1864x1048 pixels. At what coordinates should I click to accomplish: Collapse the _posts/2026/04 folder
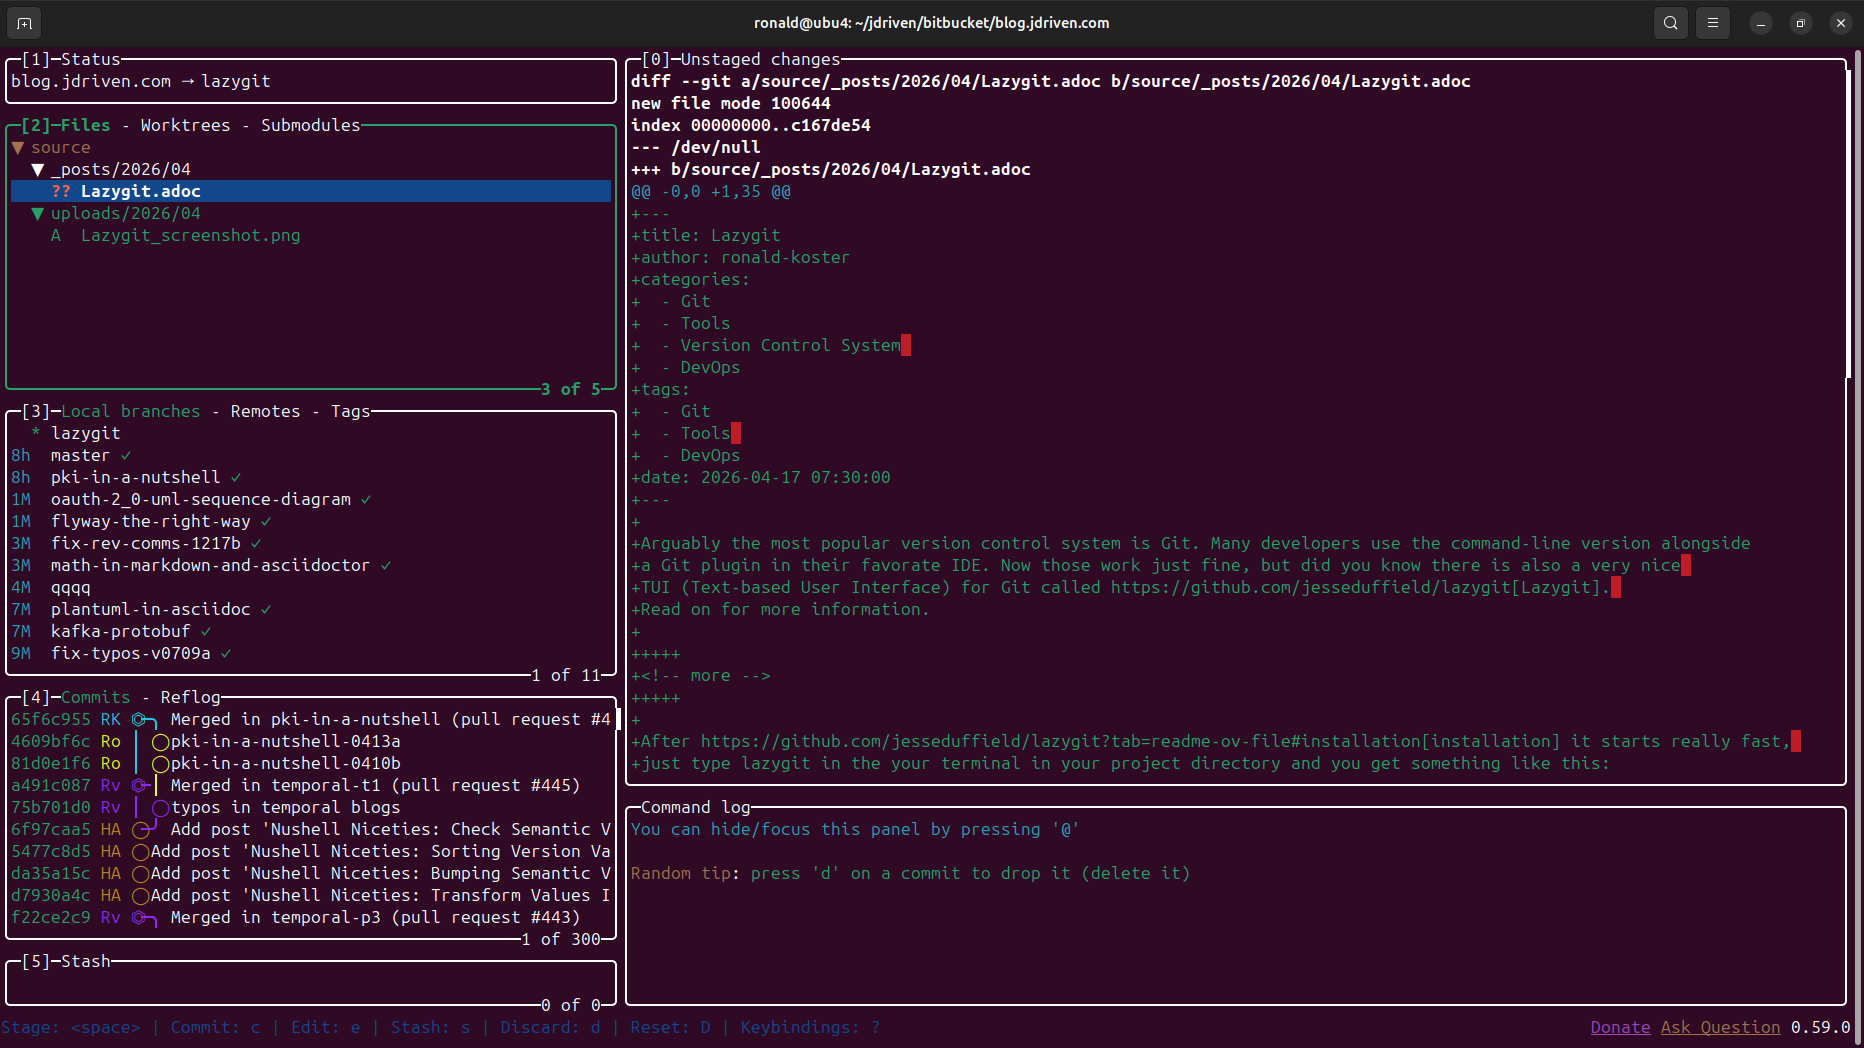click(38, 169)
